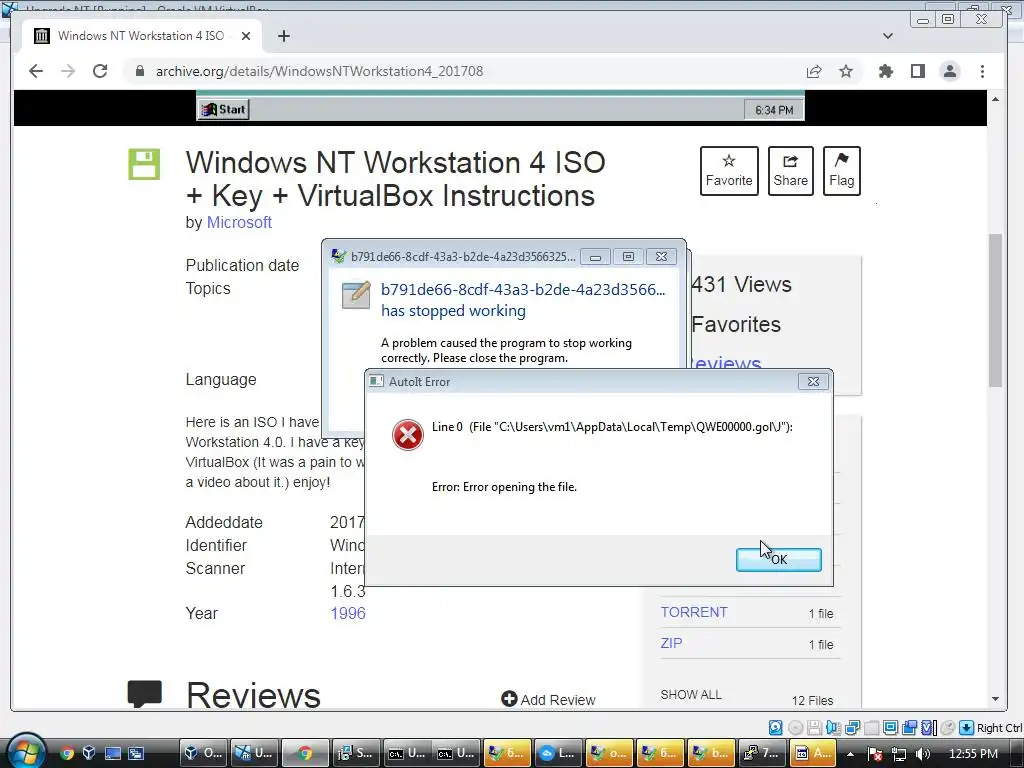Click the Start button in preview image
The width and height of the screenshot is (1024, 768).
tap(223, 110)
